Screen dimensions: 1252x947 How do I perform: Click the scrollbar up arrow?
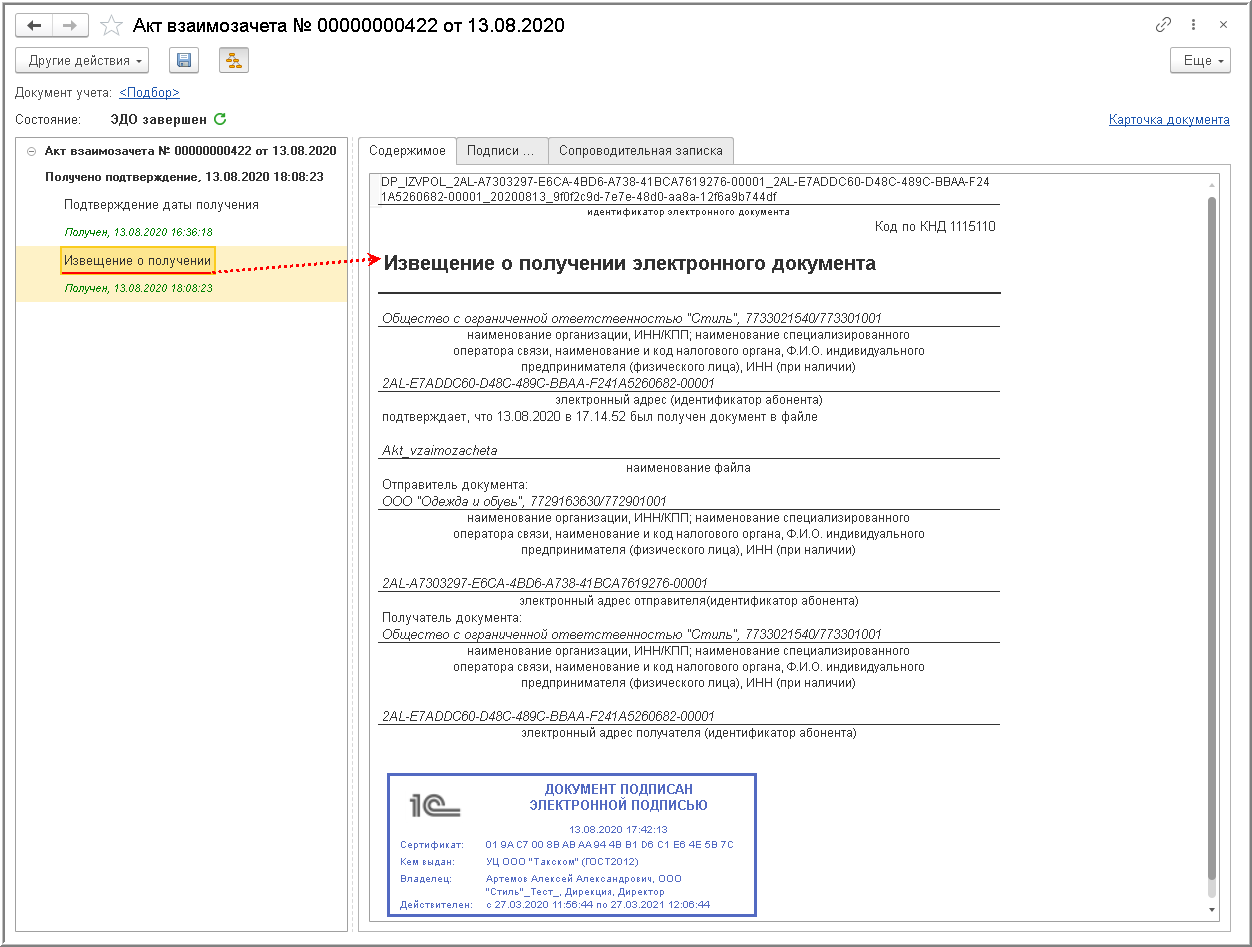tap(1212, 183)
